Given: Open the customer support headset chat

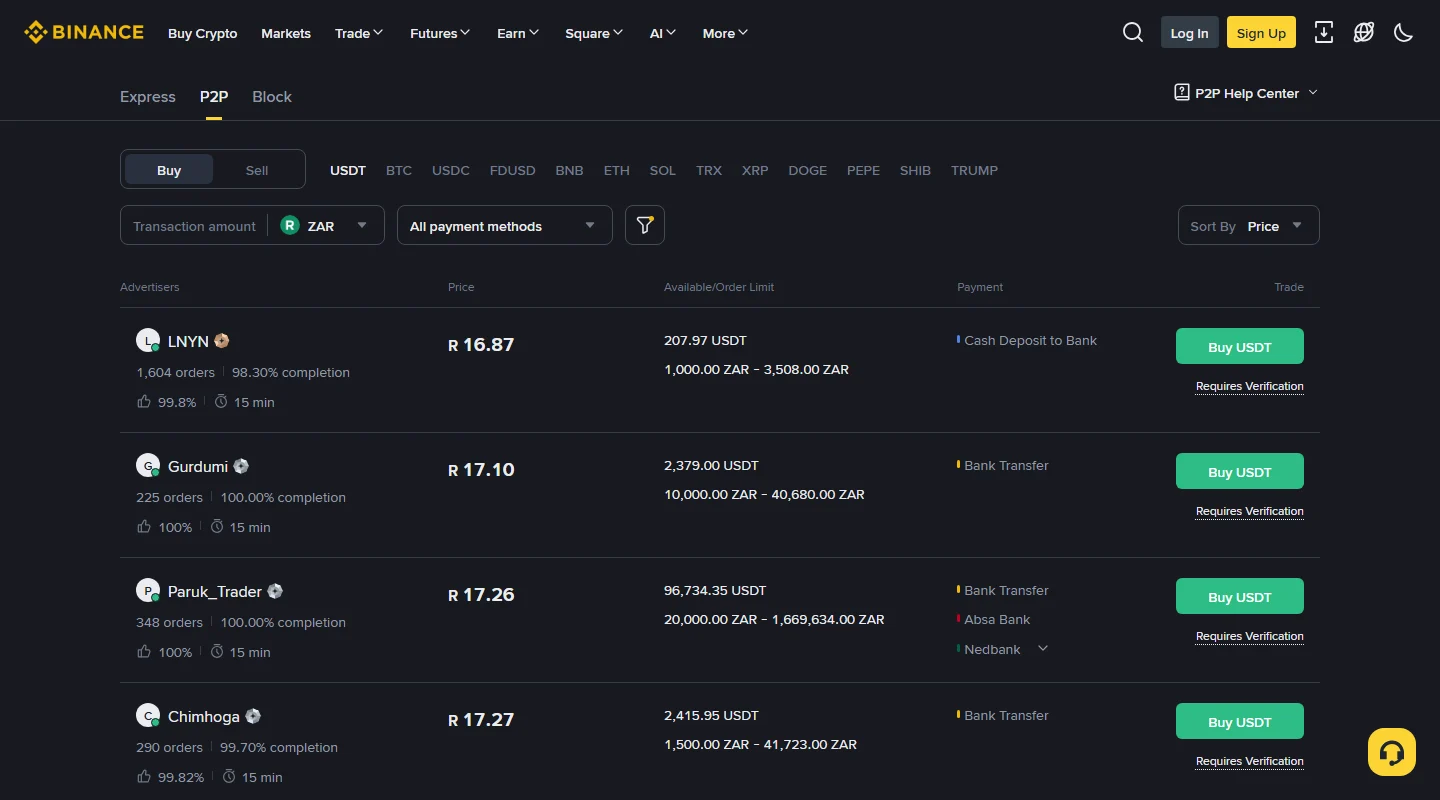Looking at the screenshot, I should 1392,752.
